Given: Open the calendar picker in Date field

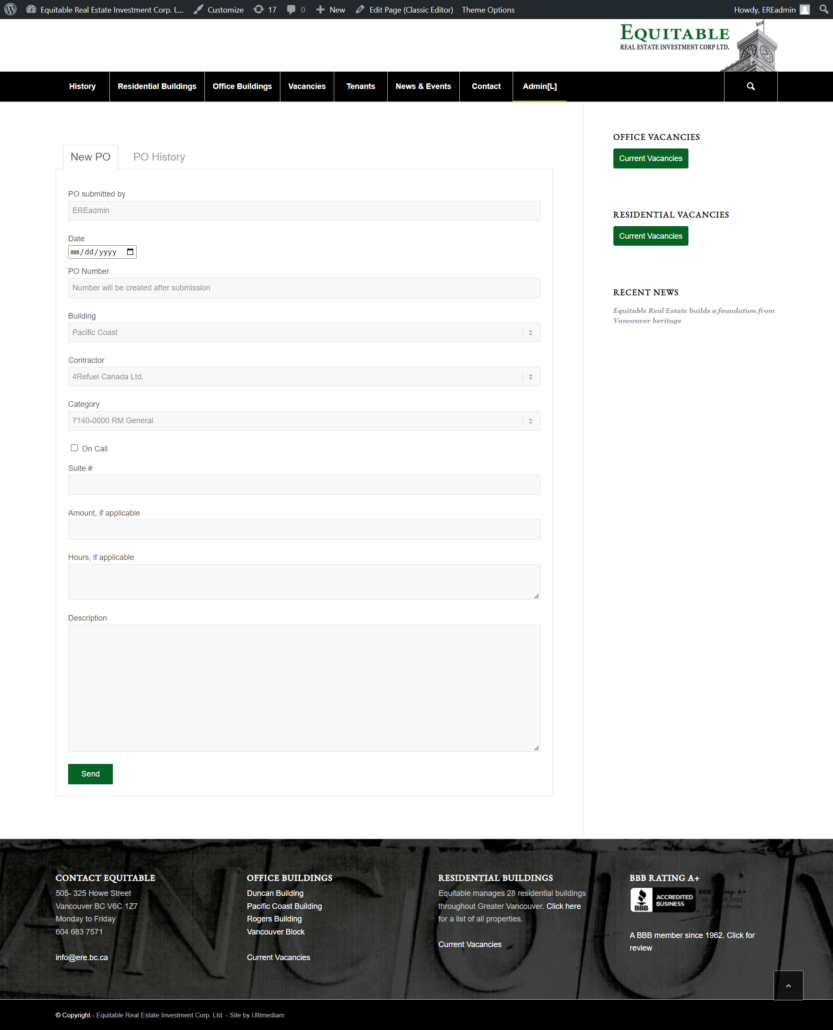Looking at the screenshot, I should point(130,252).
